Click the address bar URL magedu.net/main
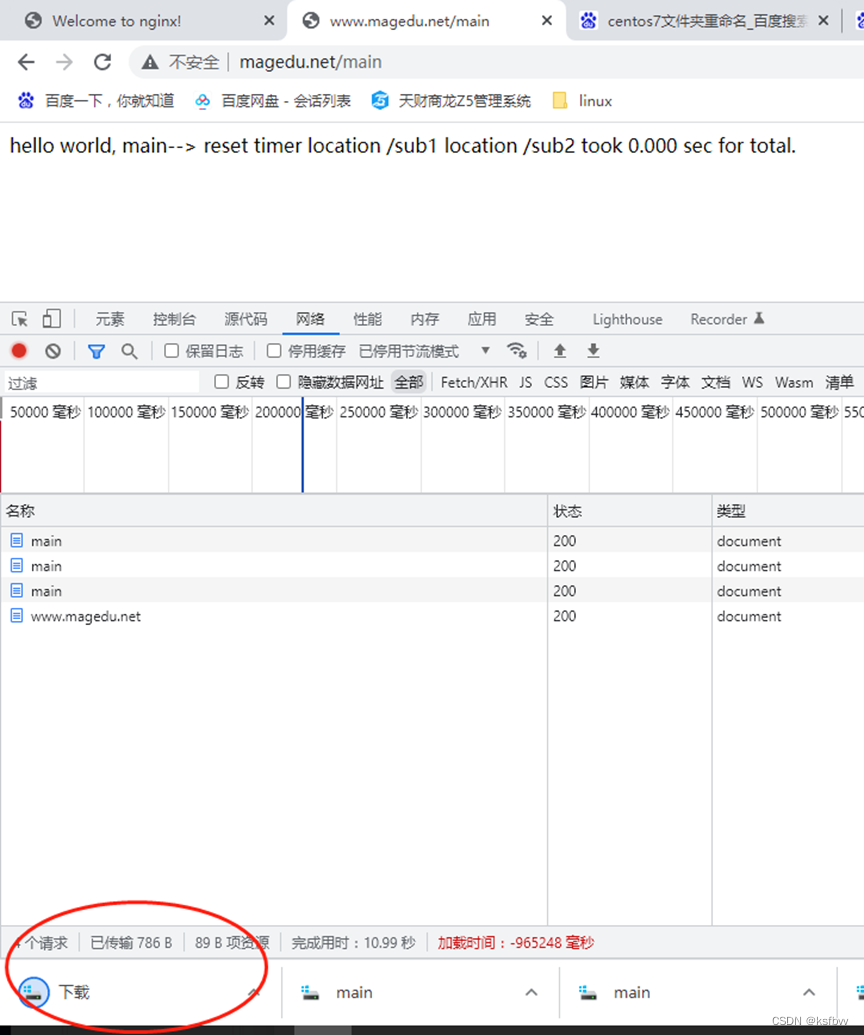 (310, 62)
